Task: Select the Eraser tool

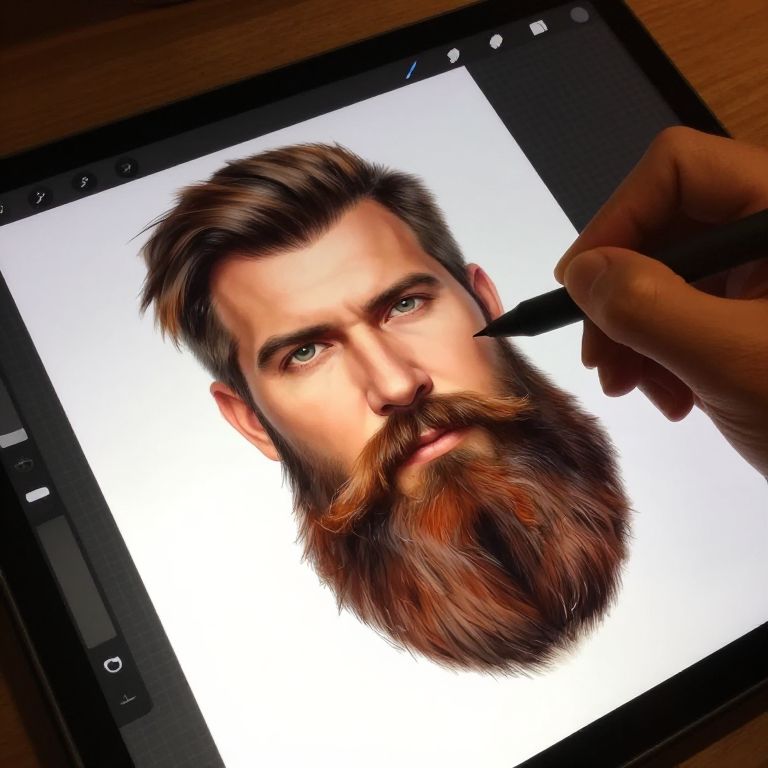Action: pyautogui.click(x=495, y=42)
